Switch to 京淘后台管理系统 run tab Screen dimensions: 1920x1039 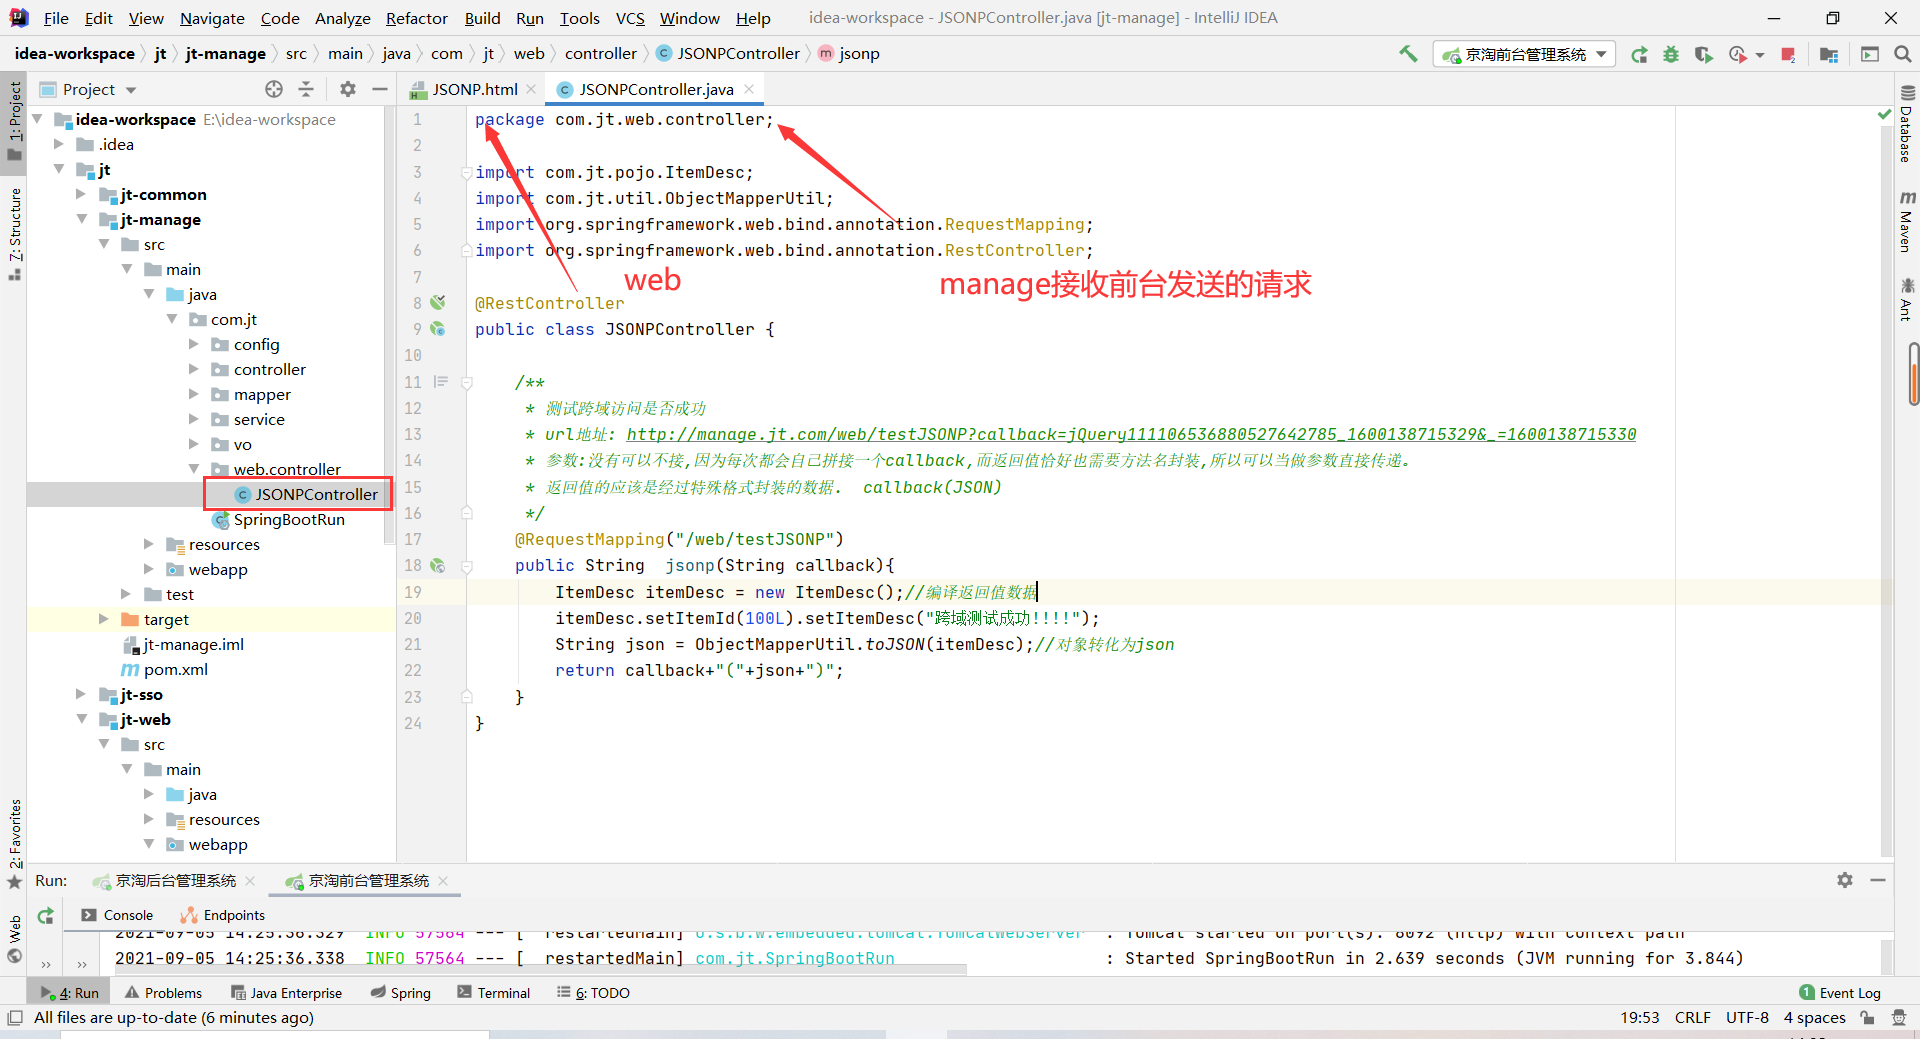(x=175, y=880)
